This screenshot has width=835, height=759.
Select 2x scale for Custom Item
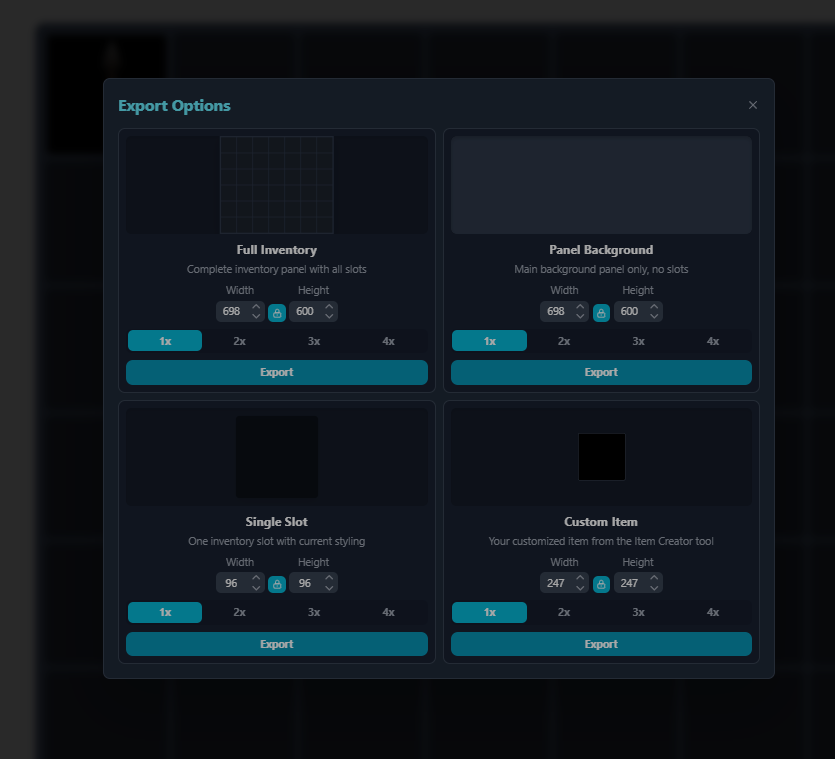click(564, 613)
